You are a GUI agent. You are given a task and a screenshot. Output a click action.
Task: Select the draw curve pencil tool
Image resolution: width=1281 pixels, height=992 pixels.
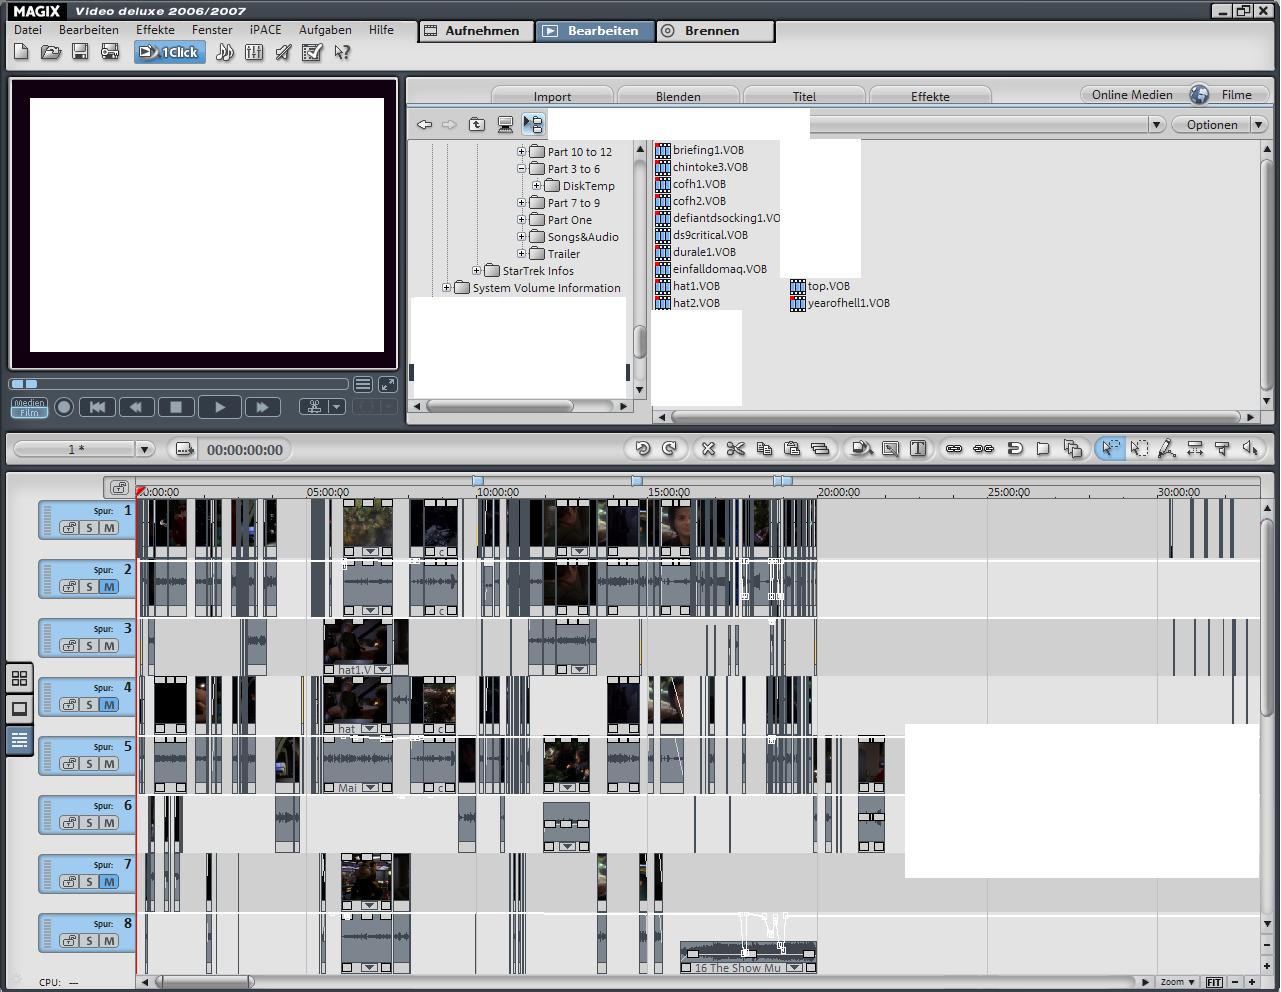click(1166, 449)
